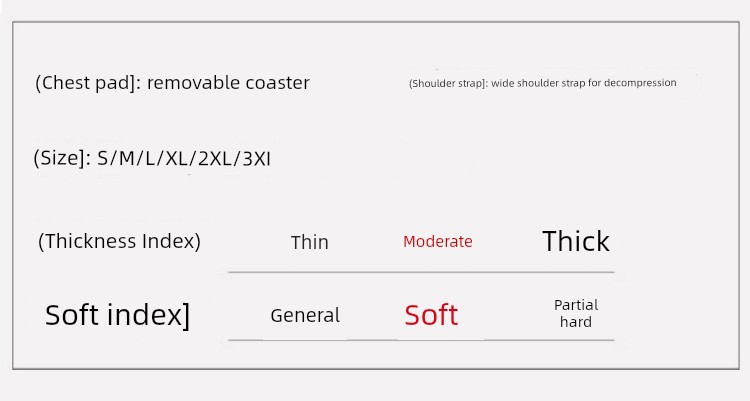Click the (Size] label

click(61, 158)
